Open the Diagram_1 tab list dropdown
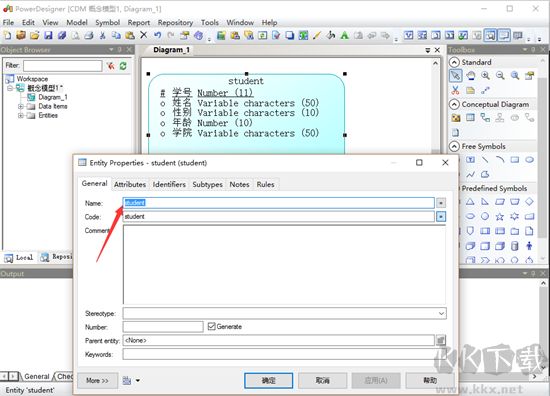 pyautogui.click(x=428, y=50)
